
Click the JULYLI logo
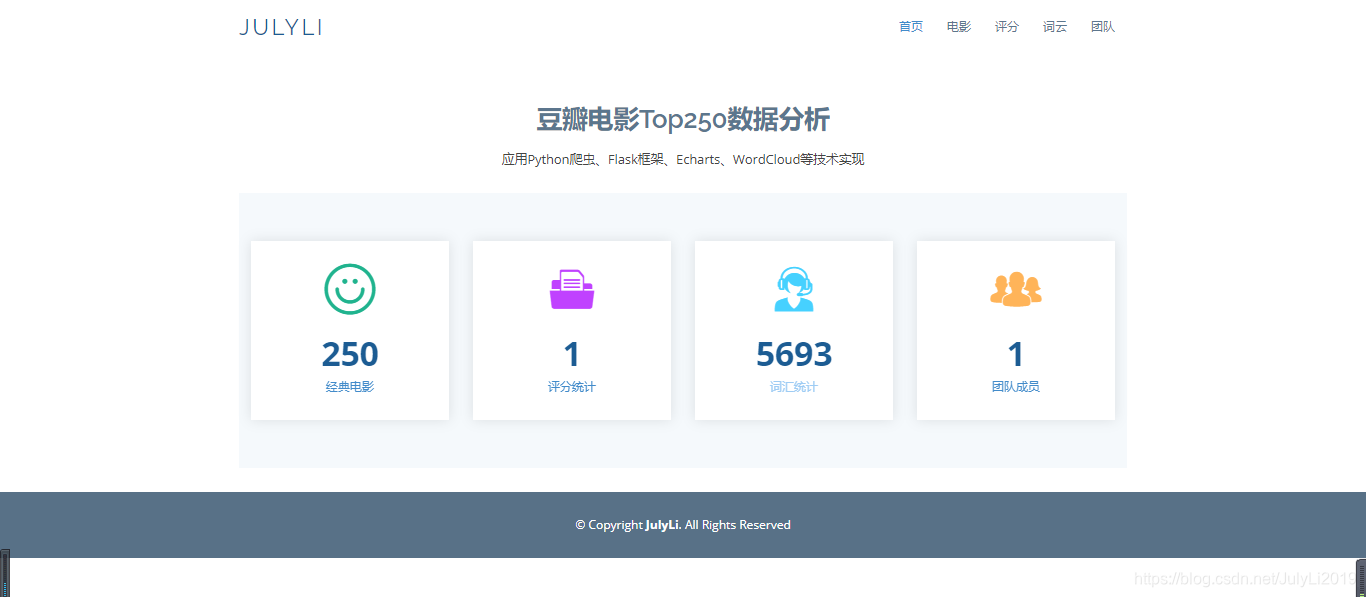coord(280,27)
